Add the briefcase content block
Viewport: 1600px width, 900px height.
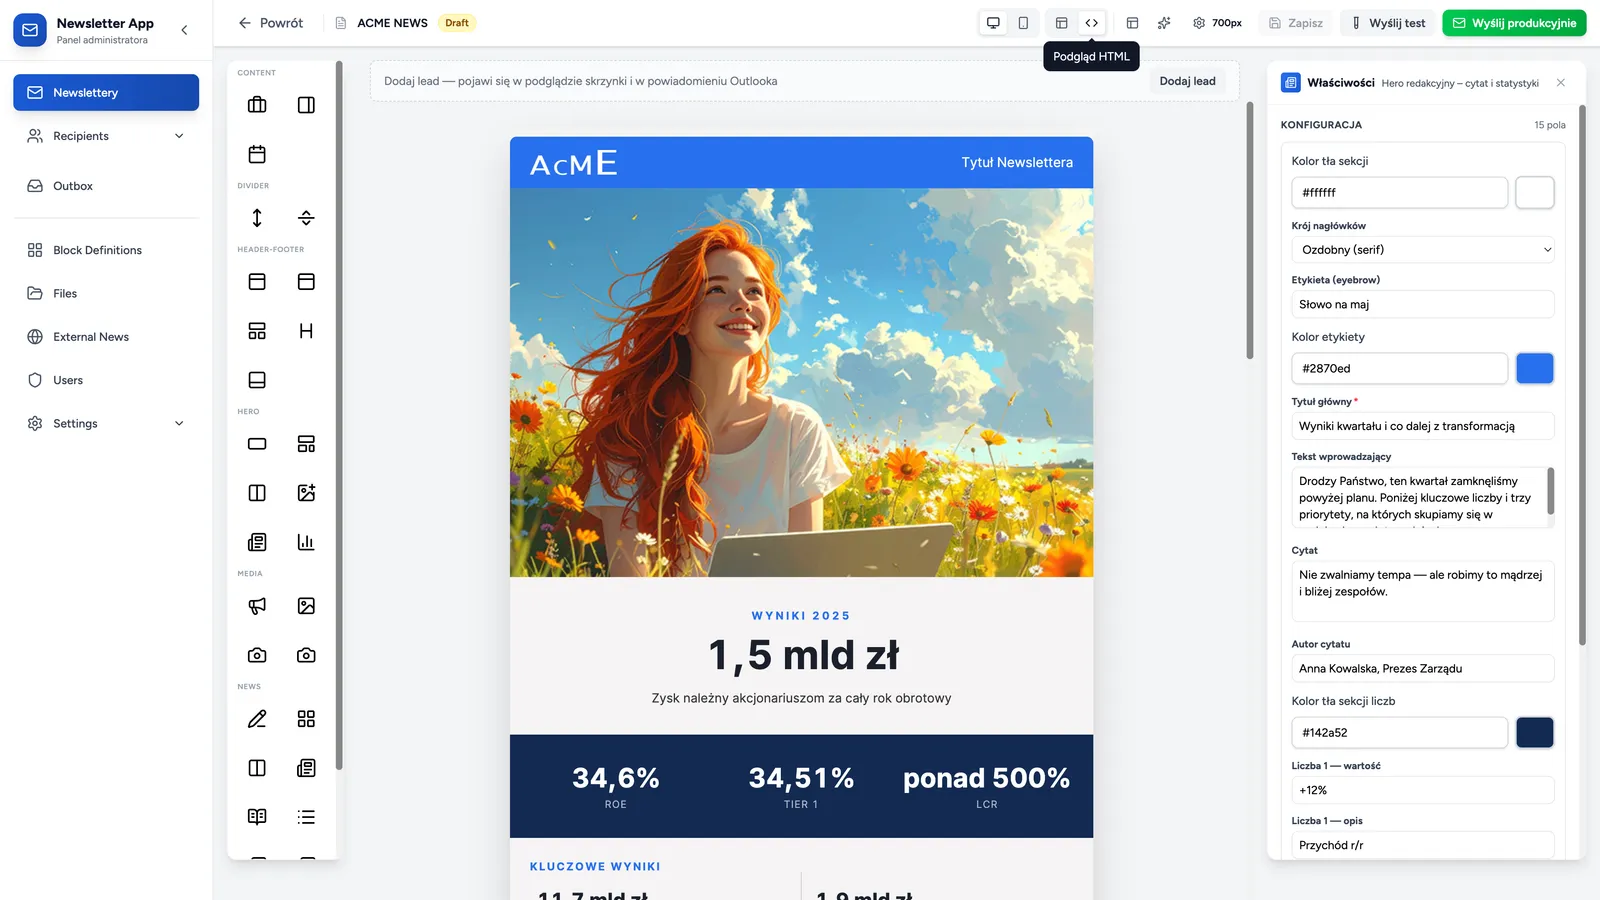(257, 105)
